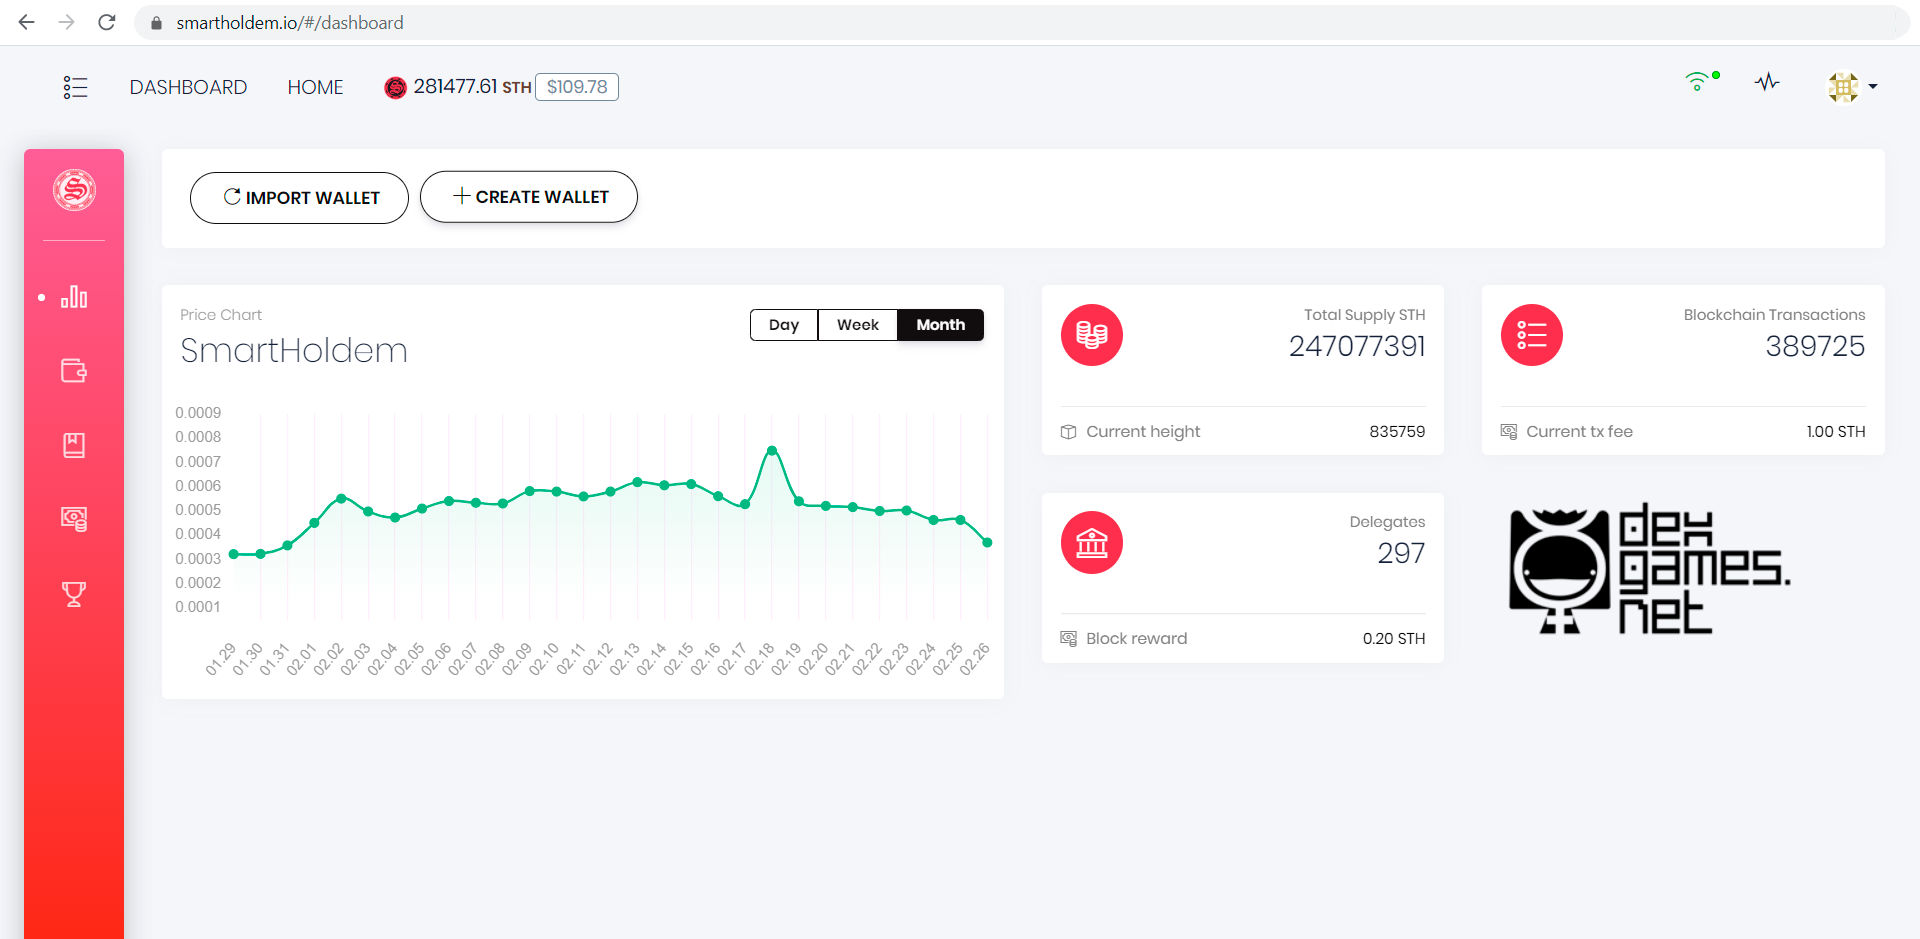This screenshot has width=1920, height=939.
Task: Open the HOME nav item
Action: pos(315,87)
